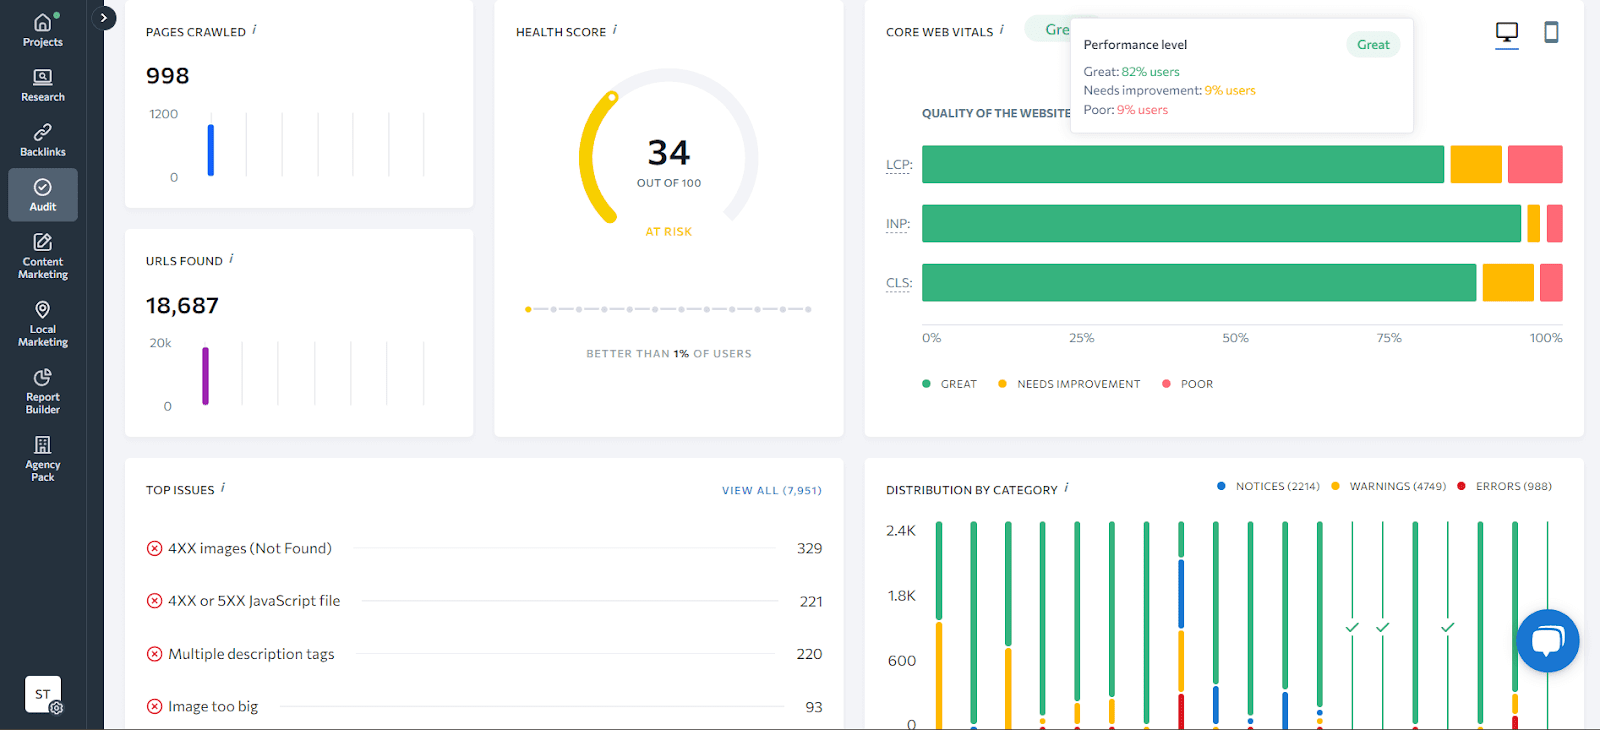Select the Audit sidebar item
The width and height of the screenshot is (1600, 730).
click(43, 195)
